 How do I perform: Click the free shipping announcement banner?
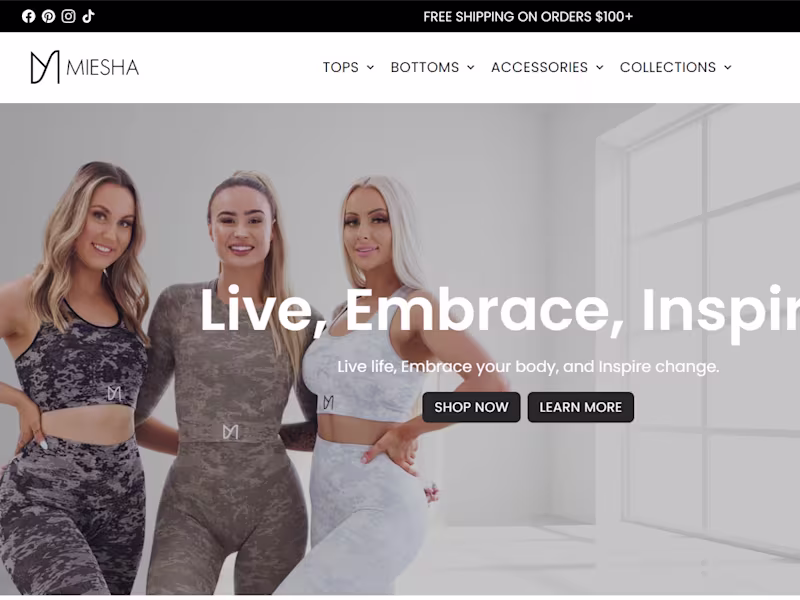coord(528,17)
